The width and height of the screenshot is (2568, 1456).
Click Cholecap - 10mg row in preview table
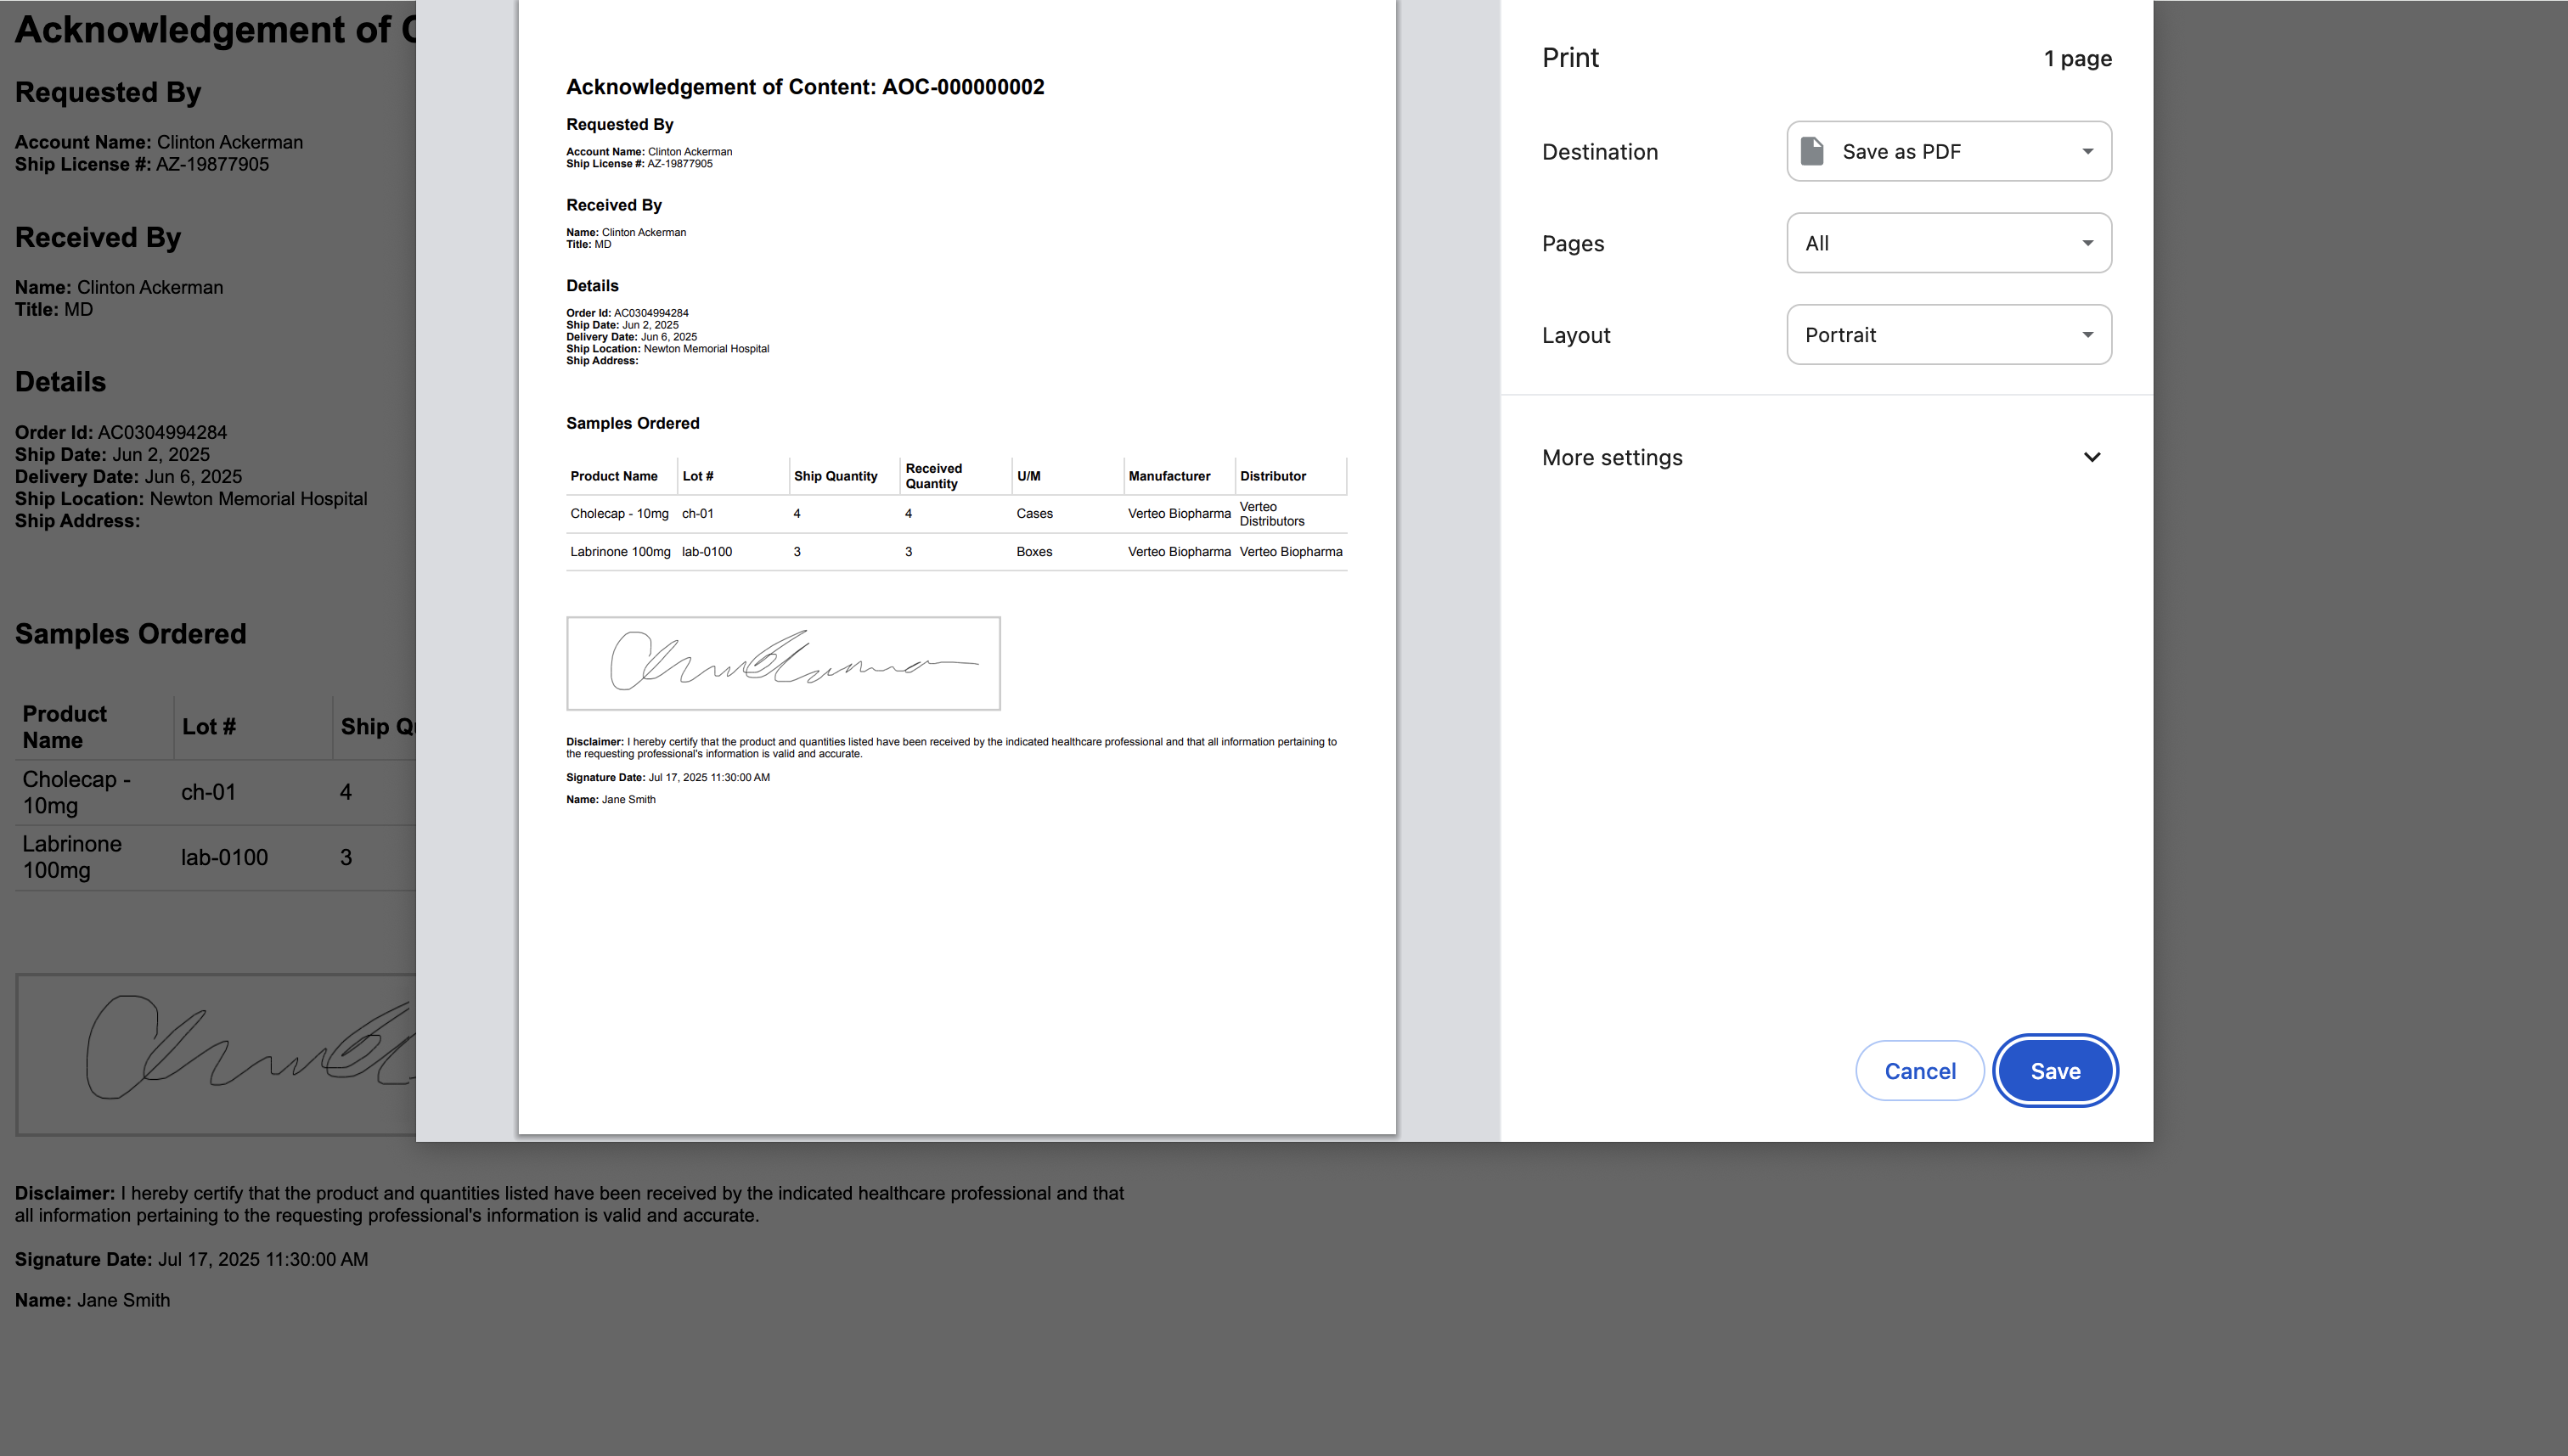619,514
